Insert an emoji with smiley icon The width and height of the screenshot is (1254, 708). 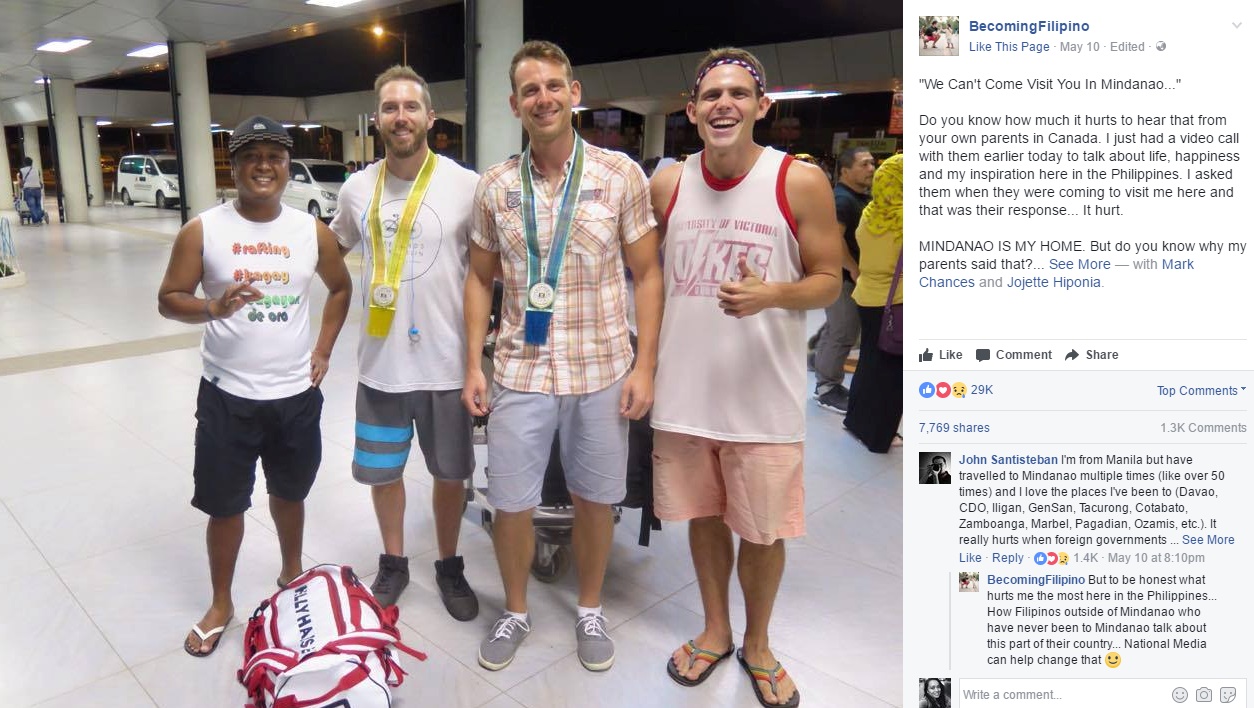1180,695
